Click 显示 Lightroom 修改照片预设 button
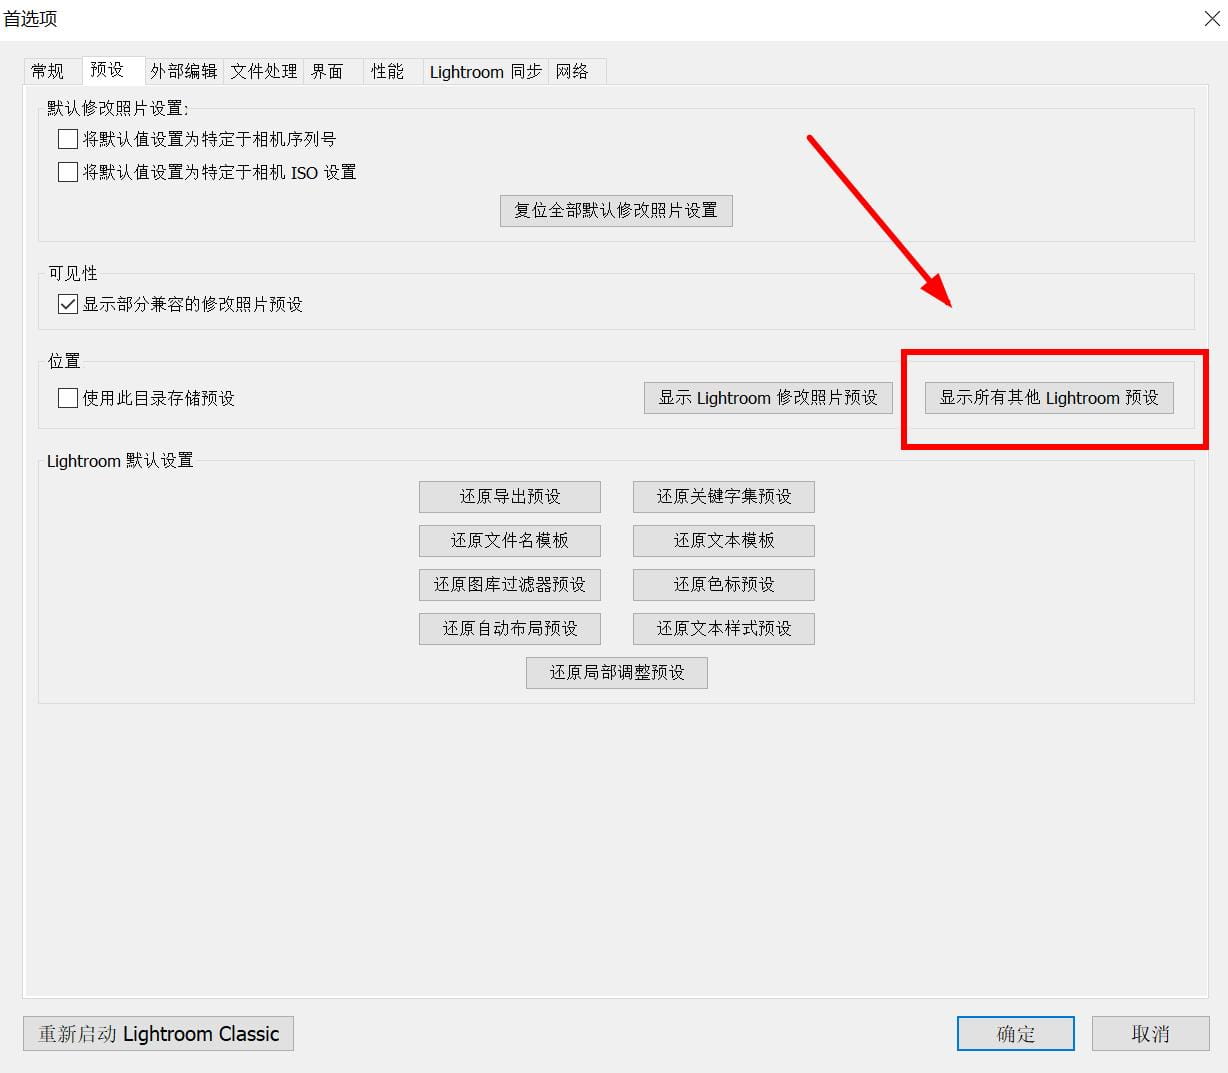Screen dimensions: 1228x1073 pyautogui.click(x=768, y=398)
